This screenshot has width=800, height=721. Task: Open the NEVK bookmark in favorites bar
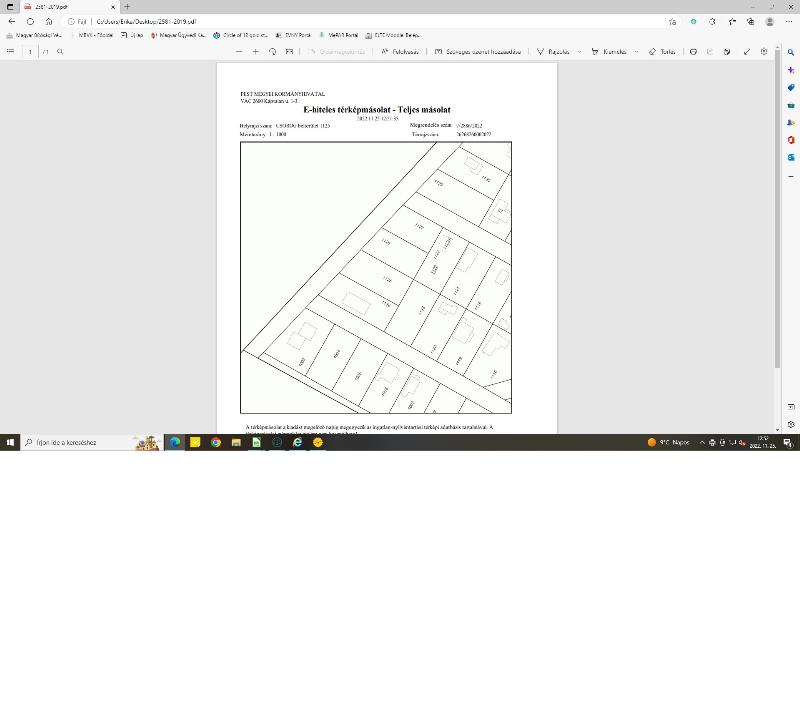[x=96, y=35]
